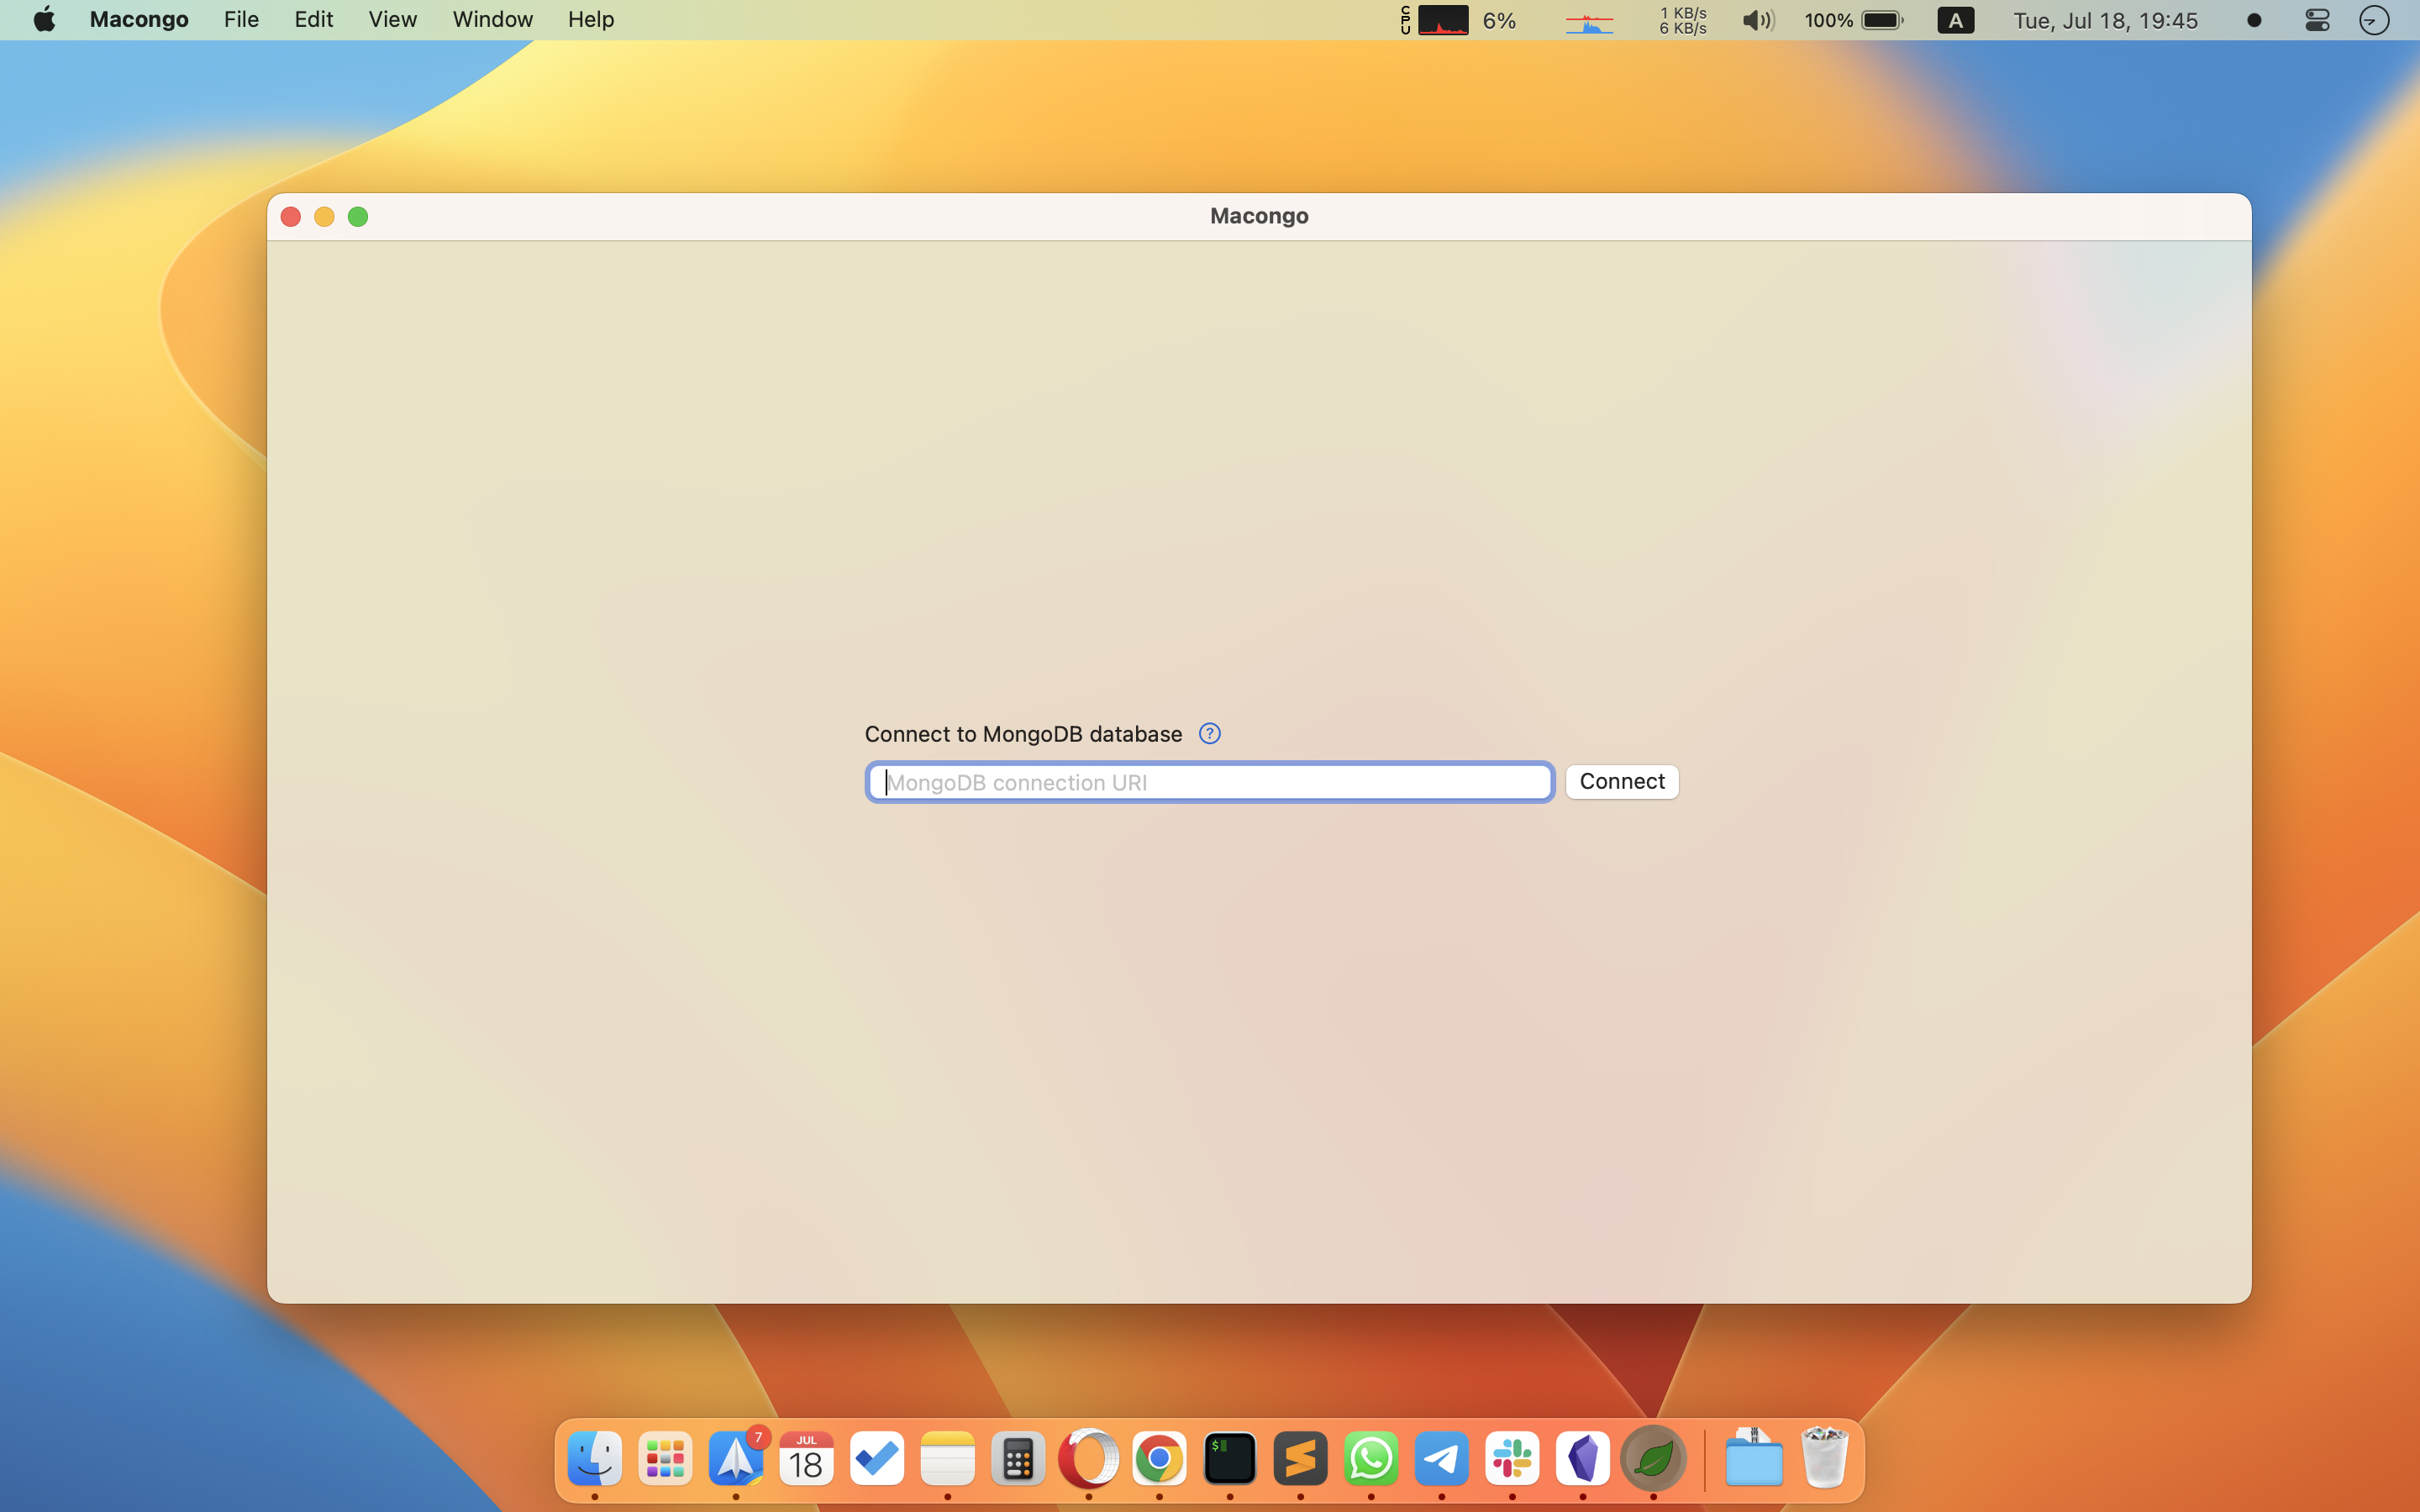The width and height of the screenshot is (2420, 1512).
Task: Open Finder from the dock
Action: pos(594,1459)
